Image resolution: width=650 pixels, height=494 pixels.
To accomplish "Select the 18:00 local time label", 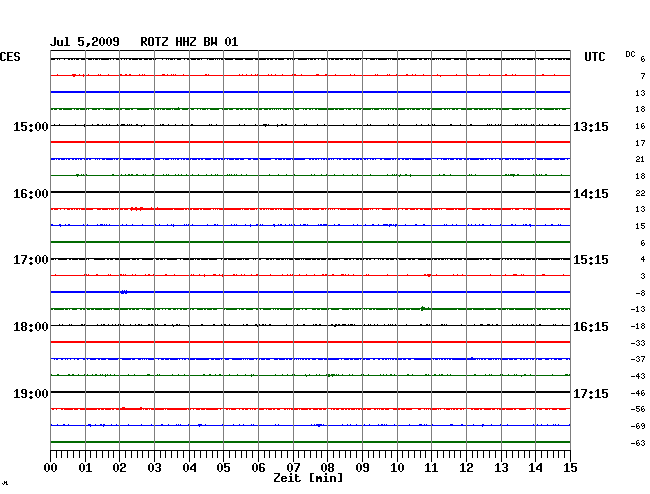I will pos(31,327).
